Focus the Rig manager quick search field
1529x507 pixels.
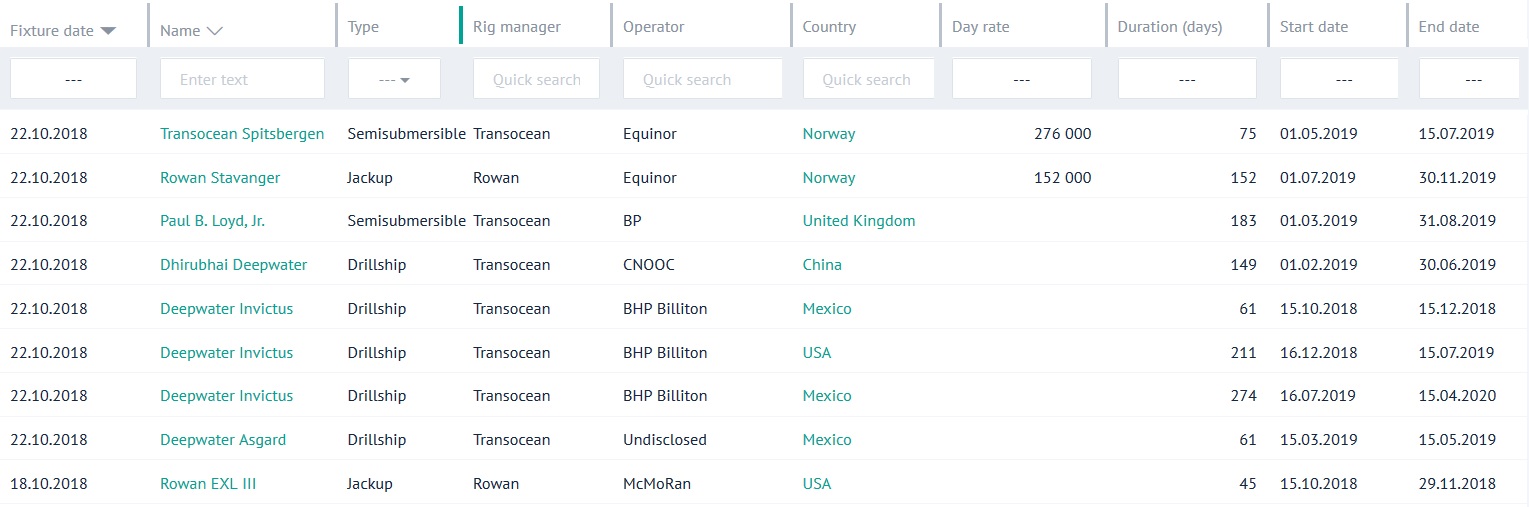tap(536, 79)
